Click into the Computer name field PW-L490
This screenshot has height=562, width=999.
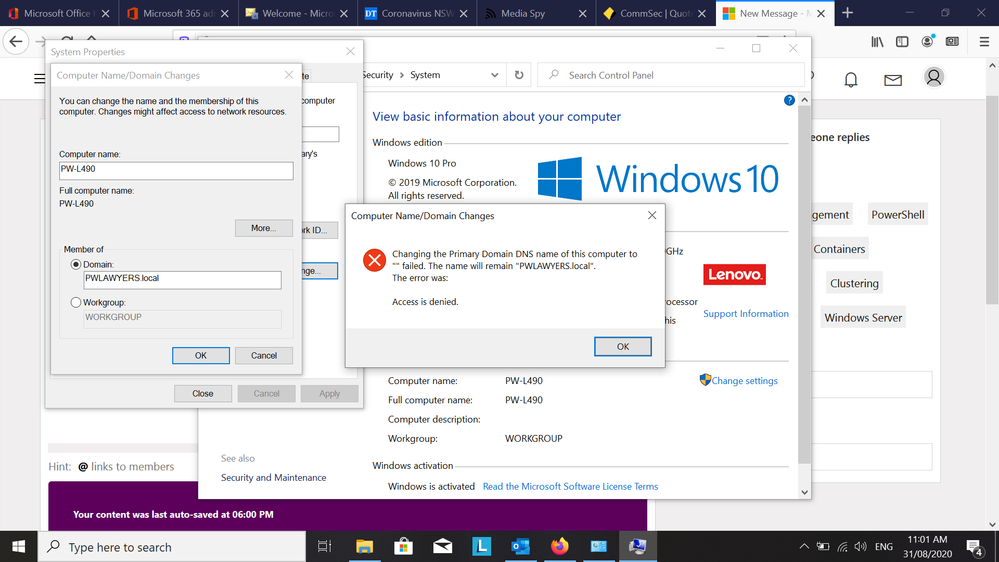[x=176, y=170]
